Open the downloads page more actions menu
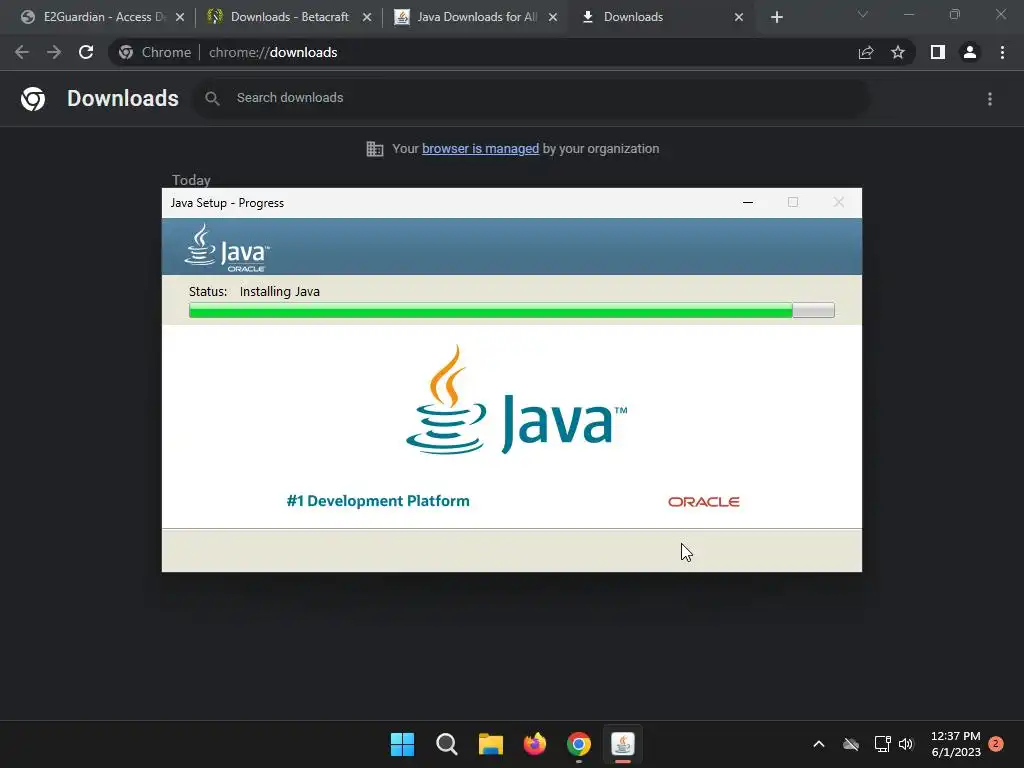The height and width of the screenshot is (768, 1024). click(x=990, y=99)
